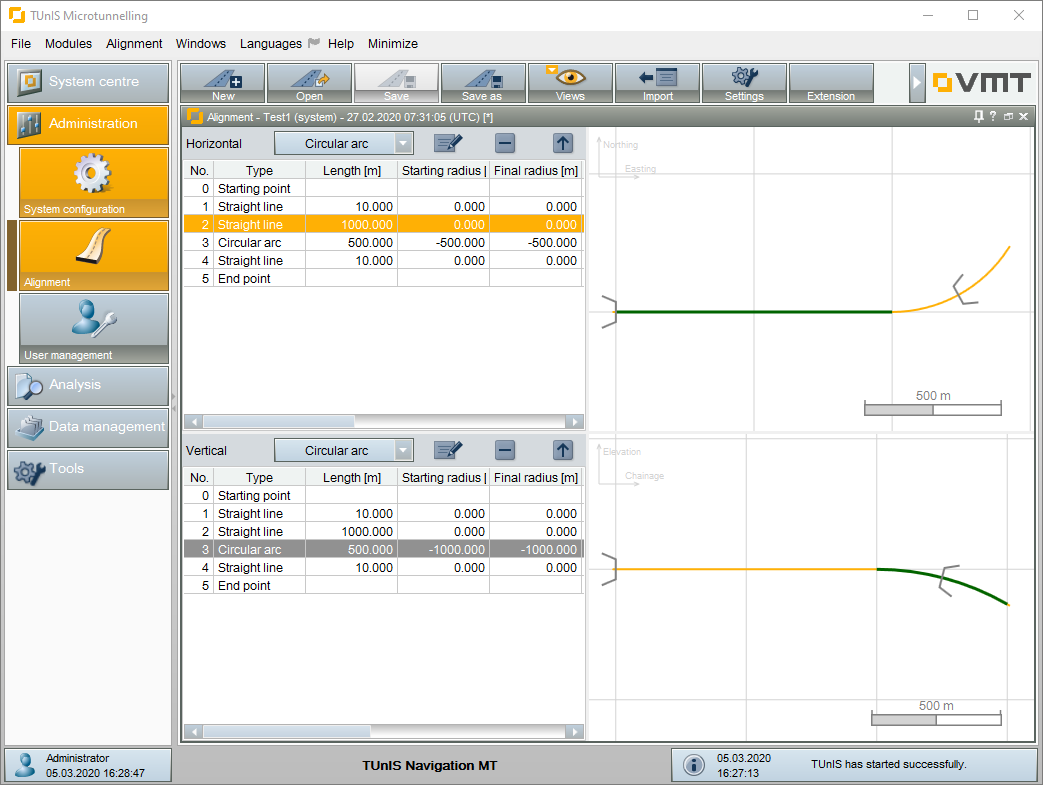Click Vertical row 3 final radius -1000.000
The image size is (1043, 785).
(536, 550)
